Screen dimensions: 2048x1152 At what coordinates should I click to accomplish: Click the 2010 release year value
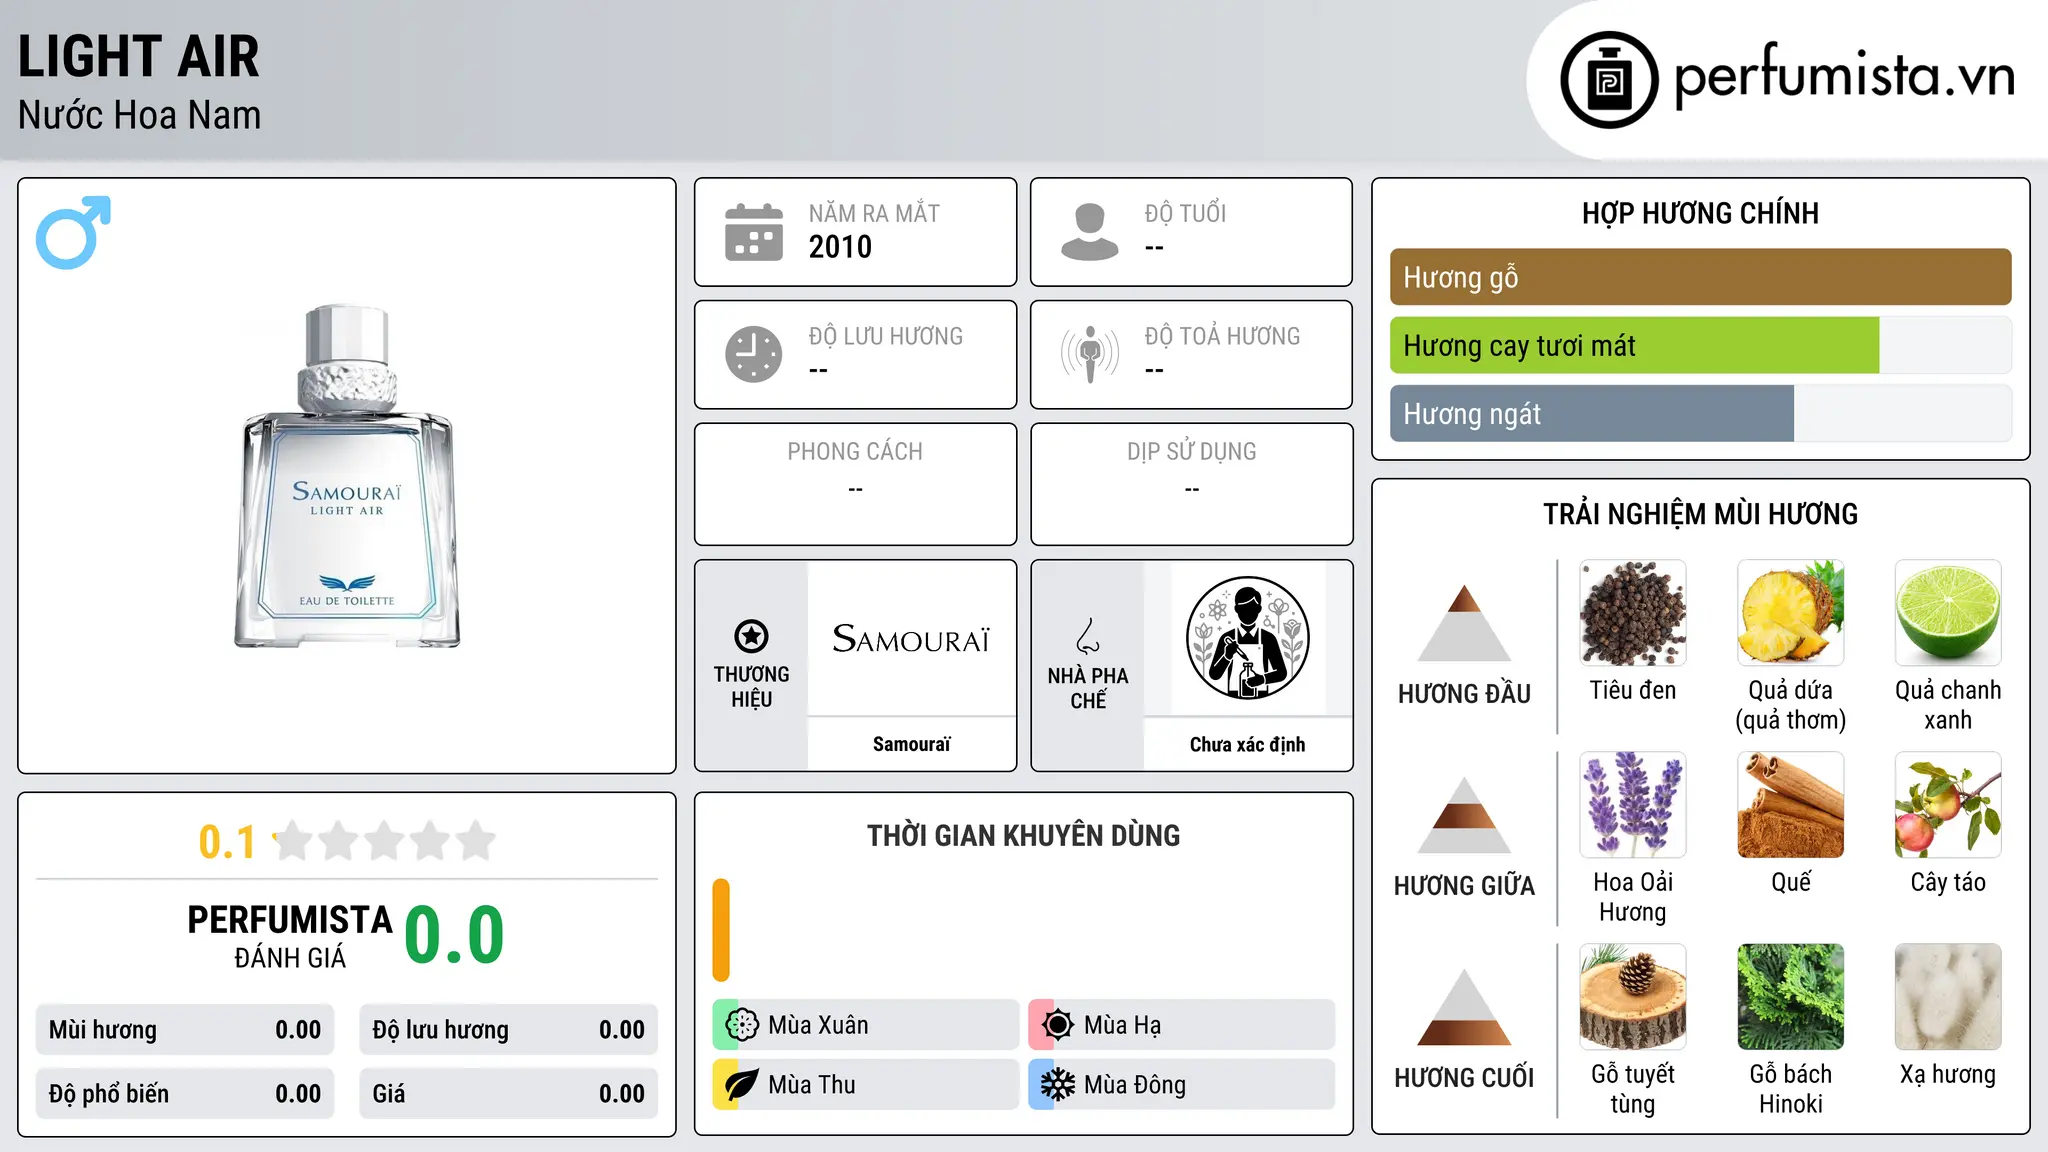pyautogui.click(x=840, y=247)
